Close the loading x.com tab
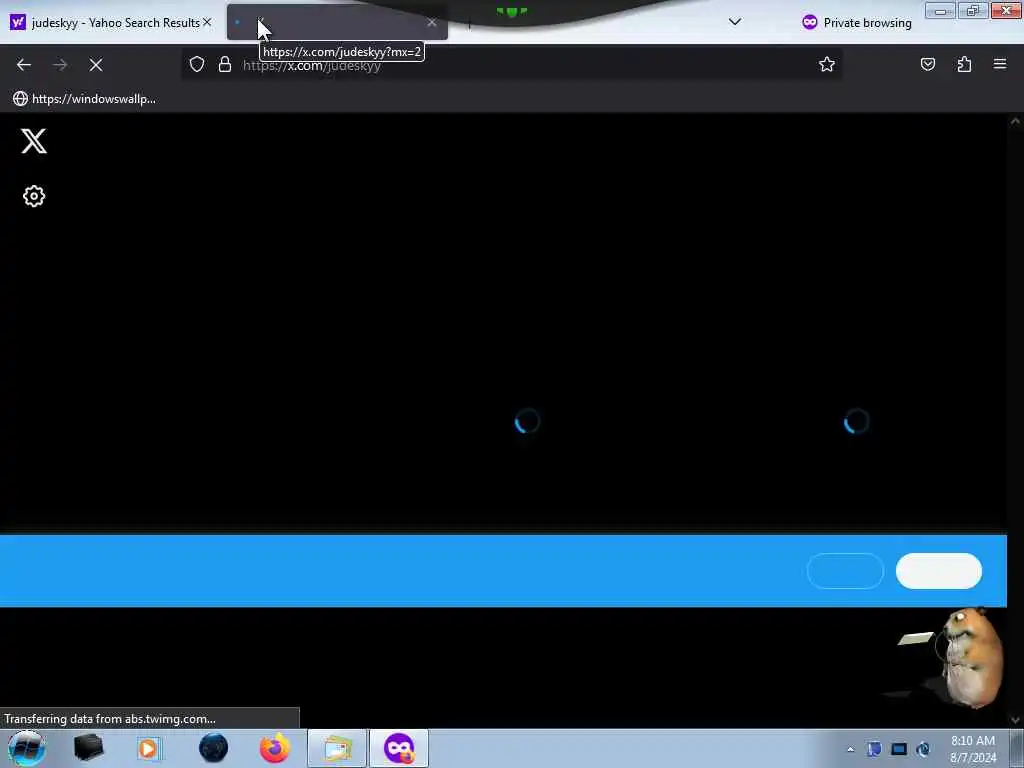This screenshot has width=1024, height=768. click(432, 22)
